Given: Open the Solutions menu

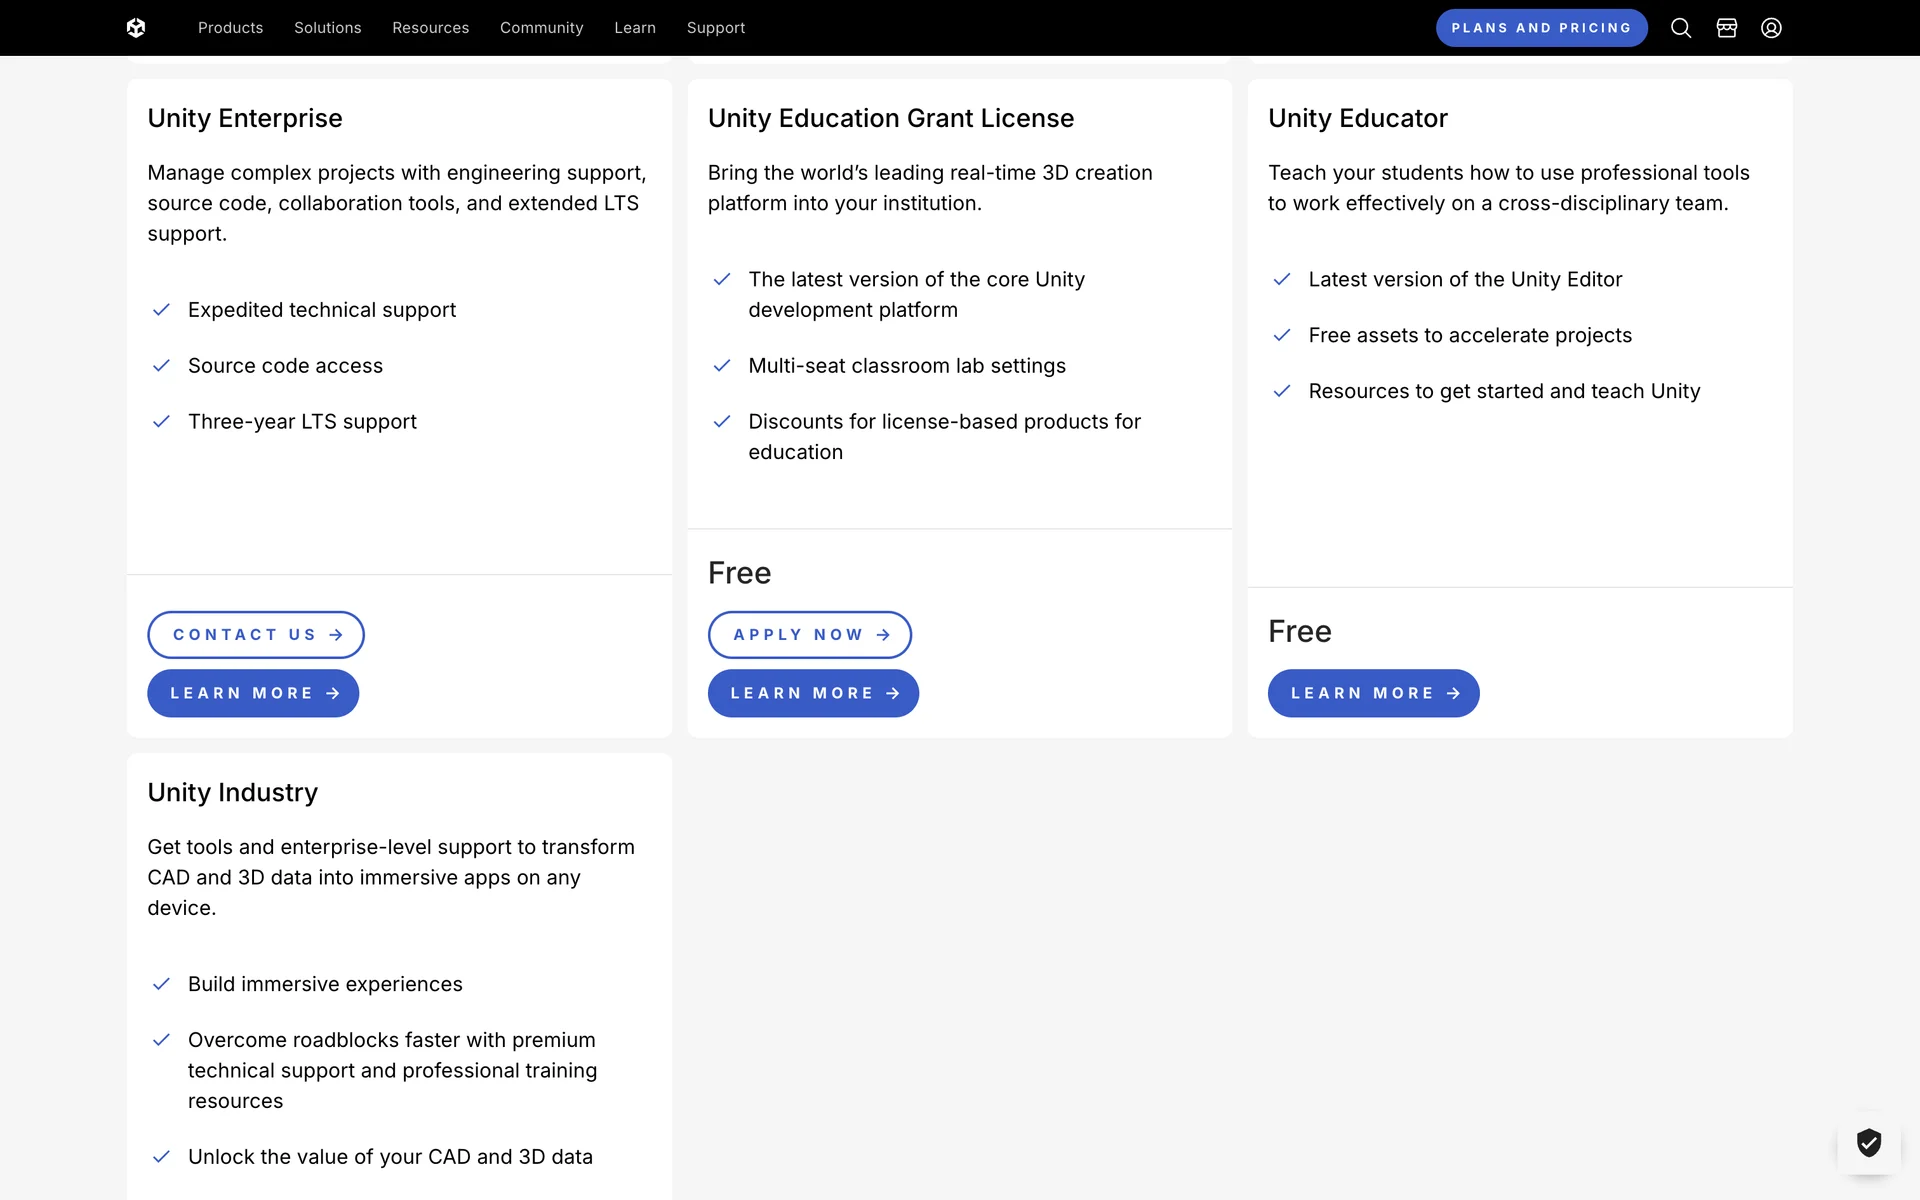Looking at the screenshot, I should coord(327,28).
